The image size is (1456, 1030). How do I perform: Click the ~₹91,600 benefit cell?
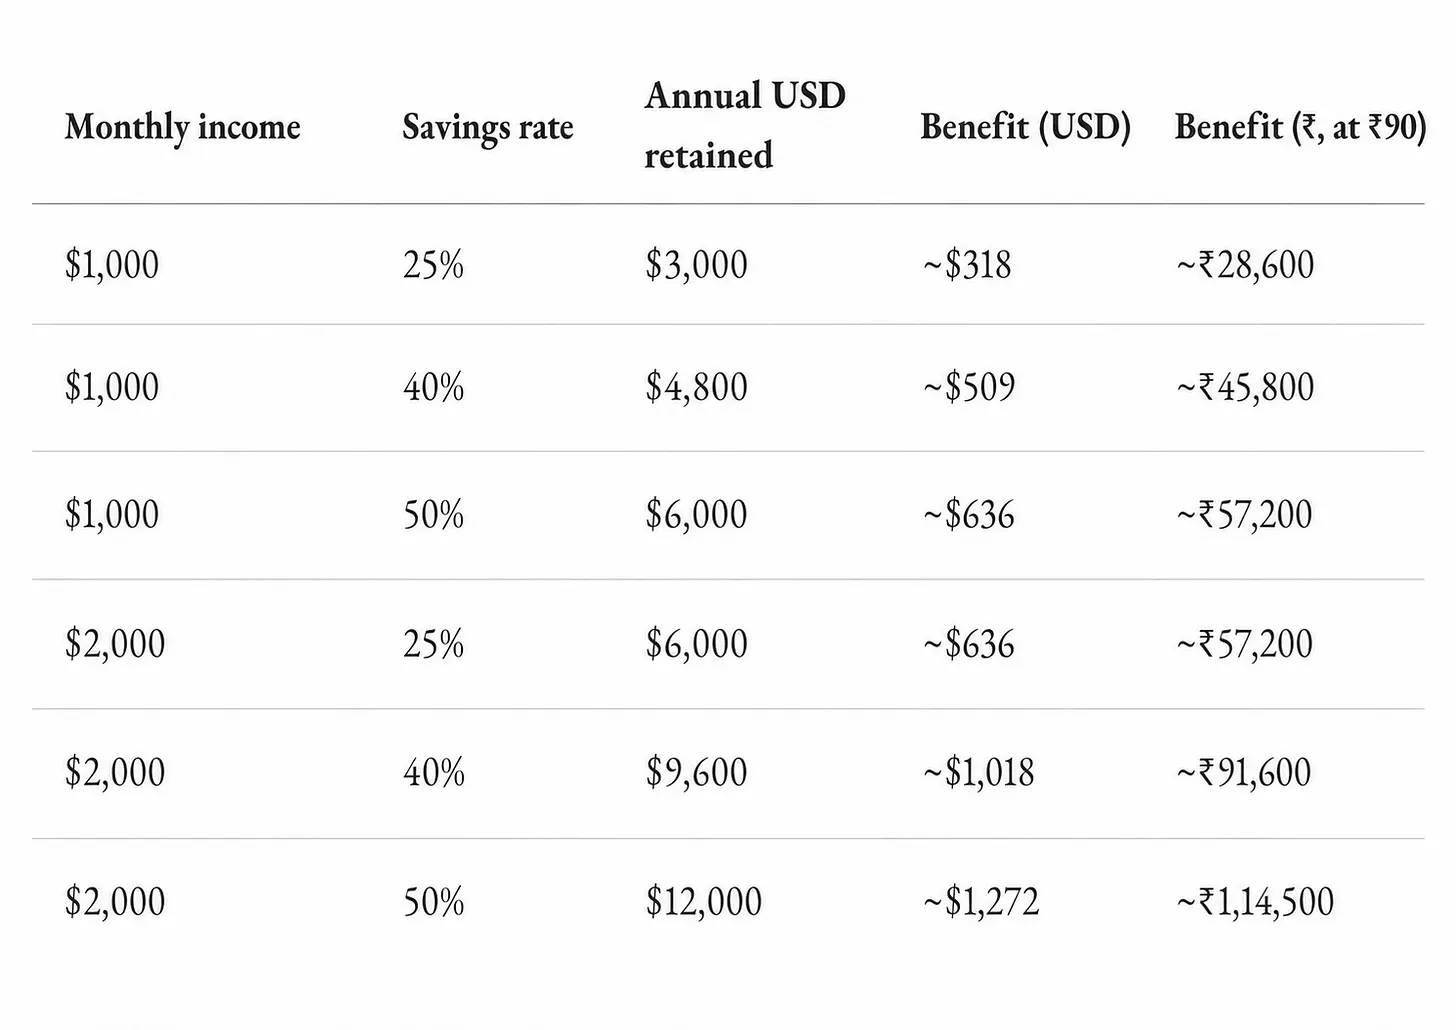(x=1243, y=773)
